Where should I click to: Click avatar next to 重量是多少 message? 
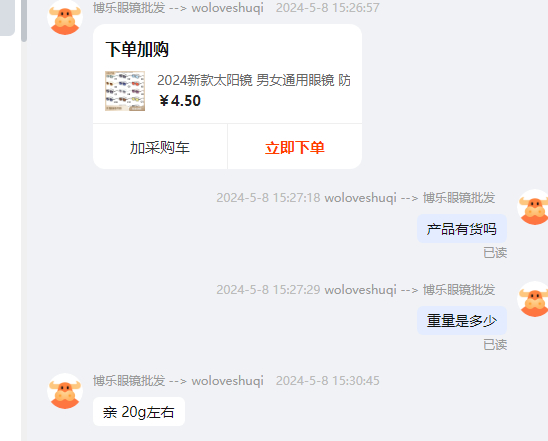[534, 299]
